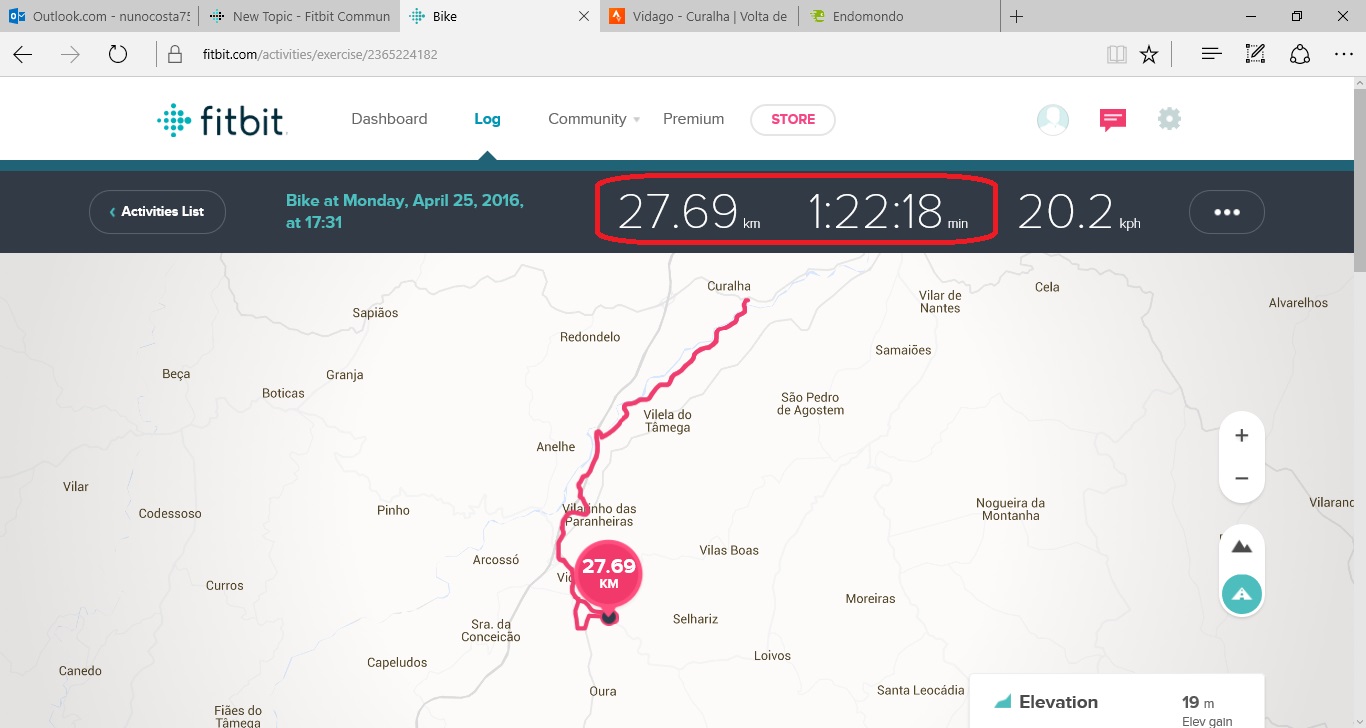
Task: Open reading view icon
Action: tap(1117, 54)
